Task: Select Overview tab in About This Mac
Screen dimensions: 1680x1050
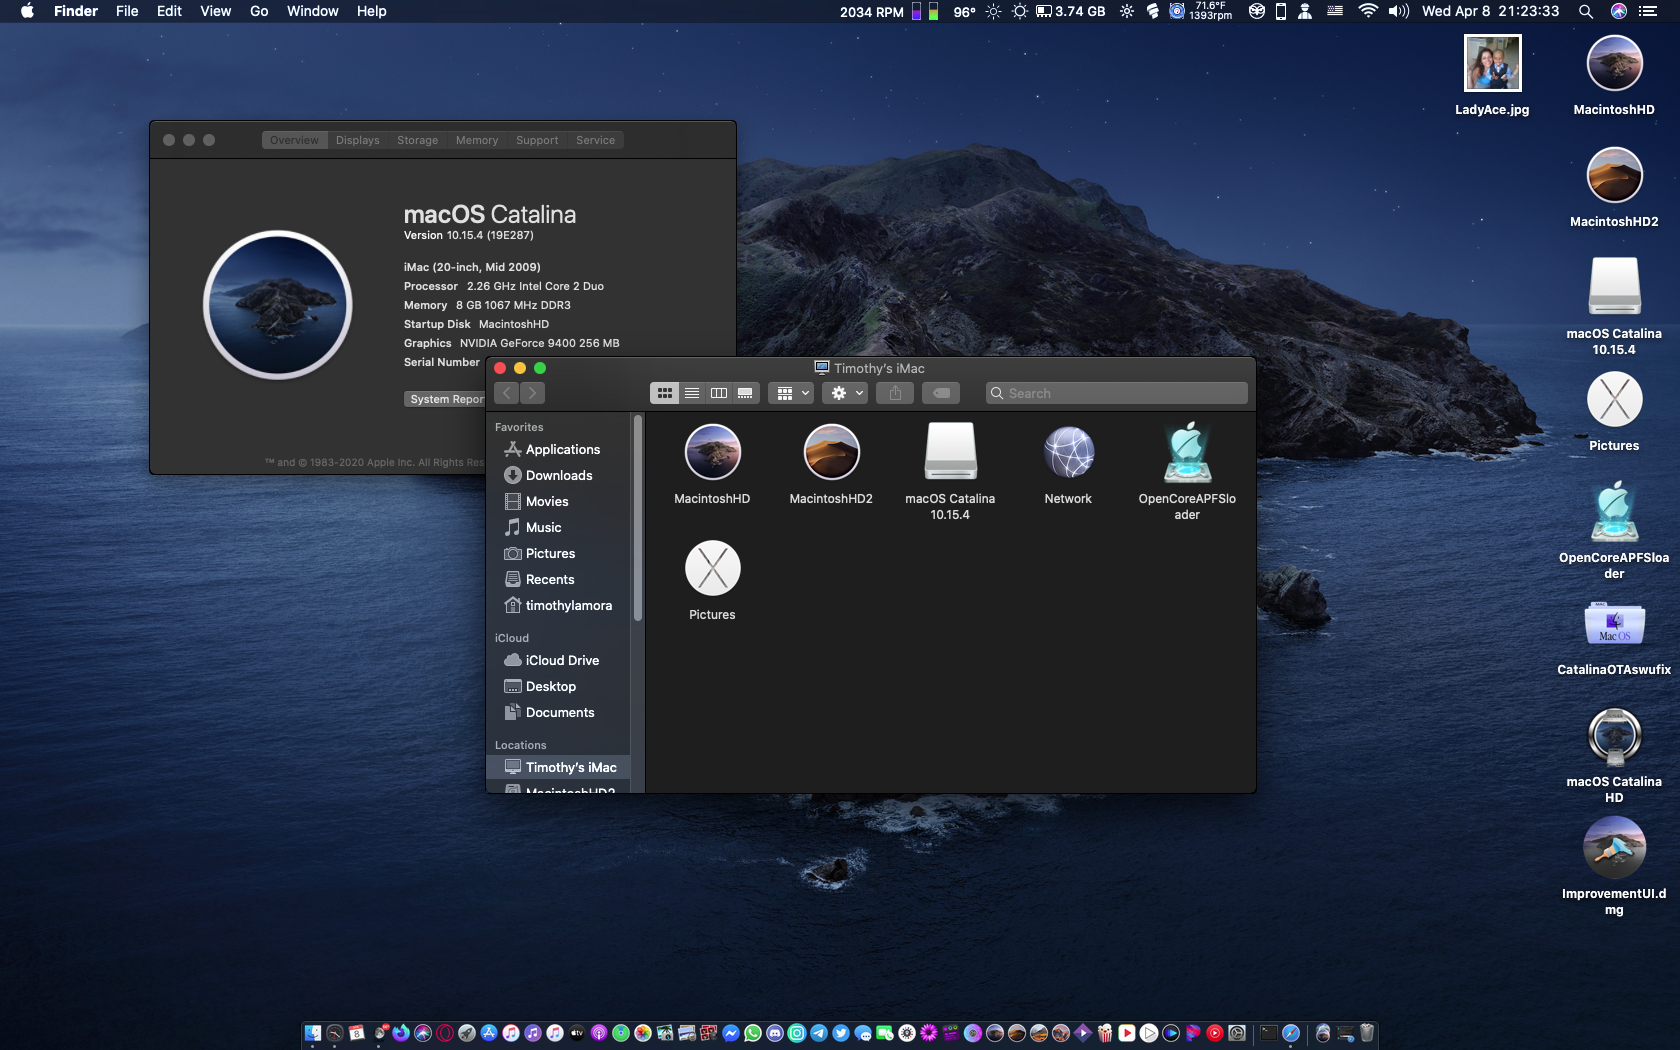Action: tap(294, 140)
